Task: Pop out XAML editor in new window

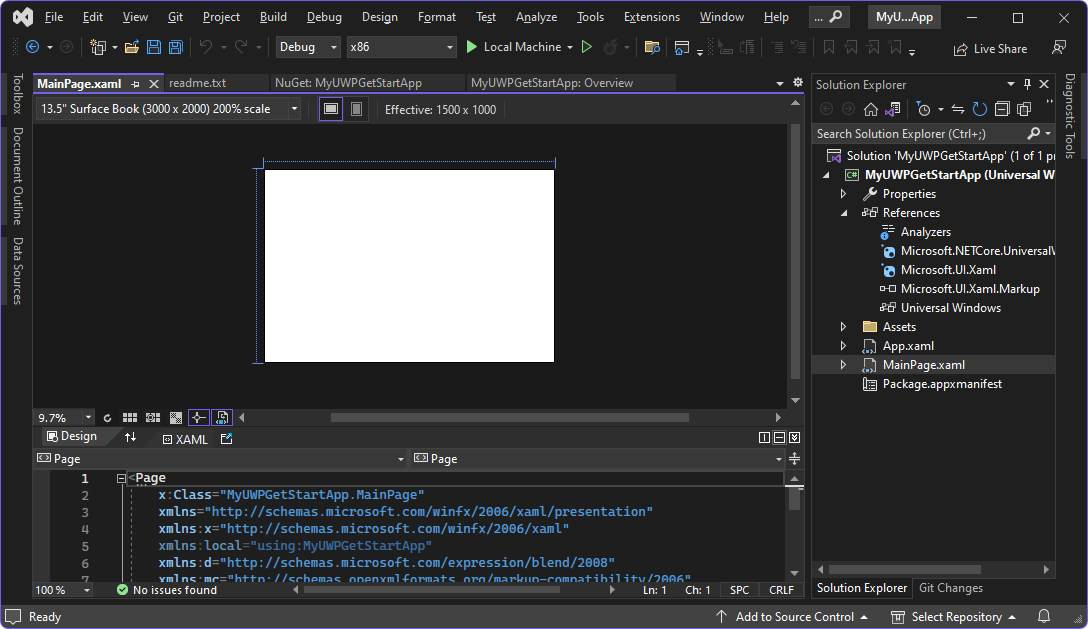Action: 227,438
